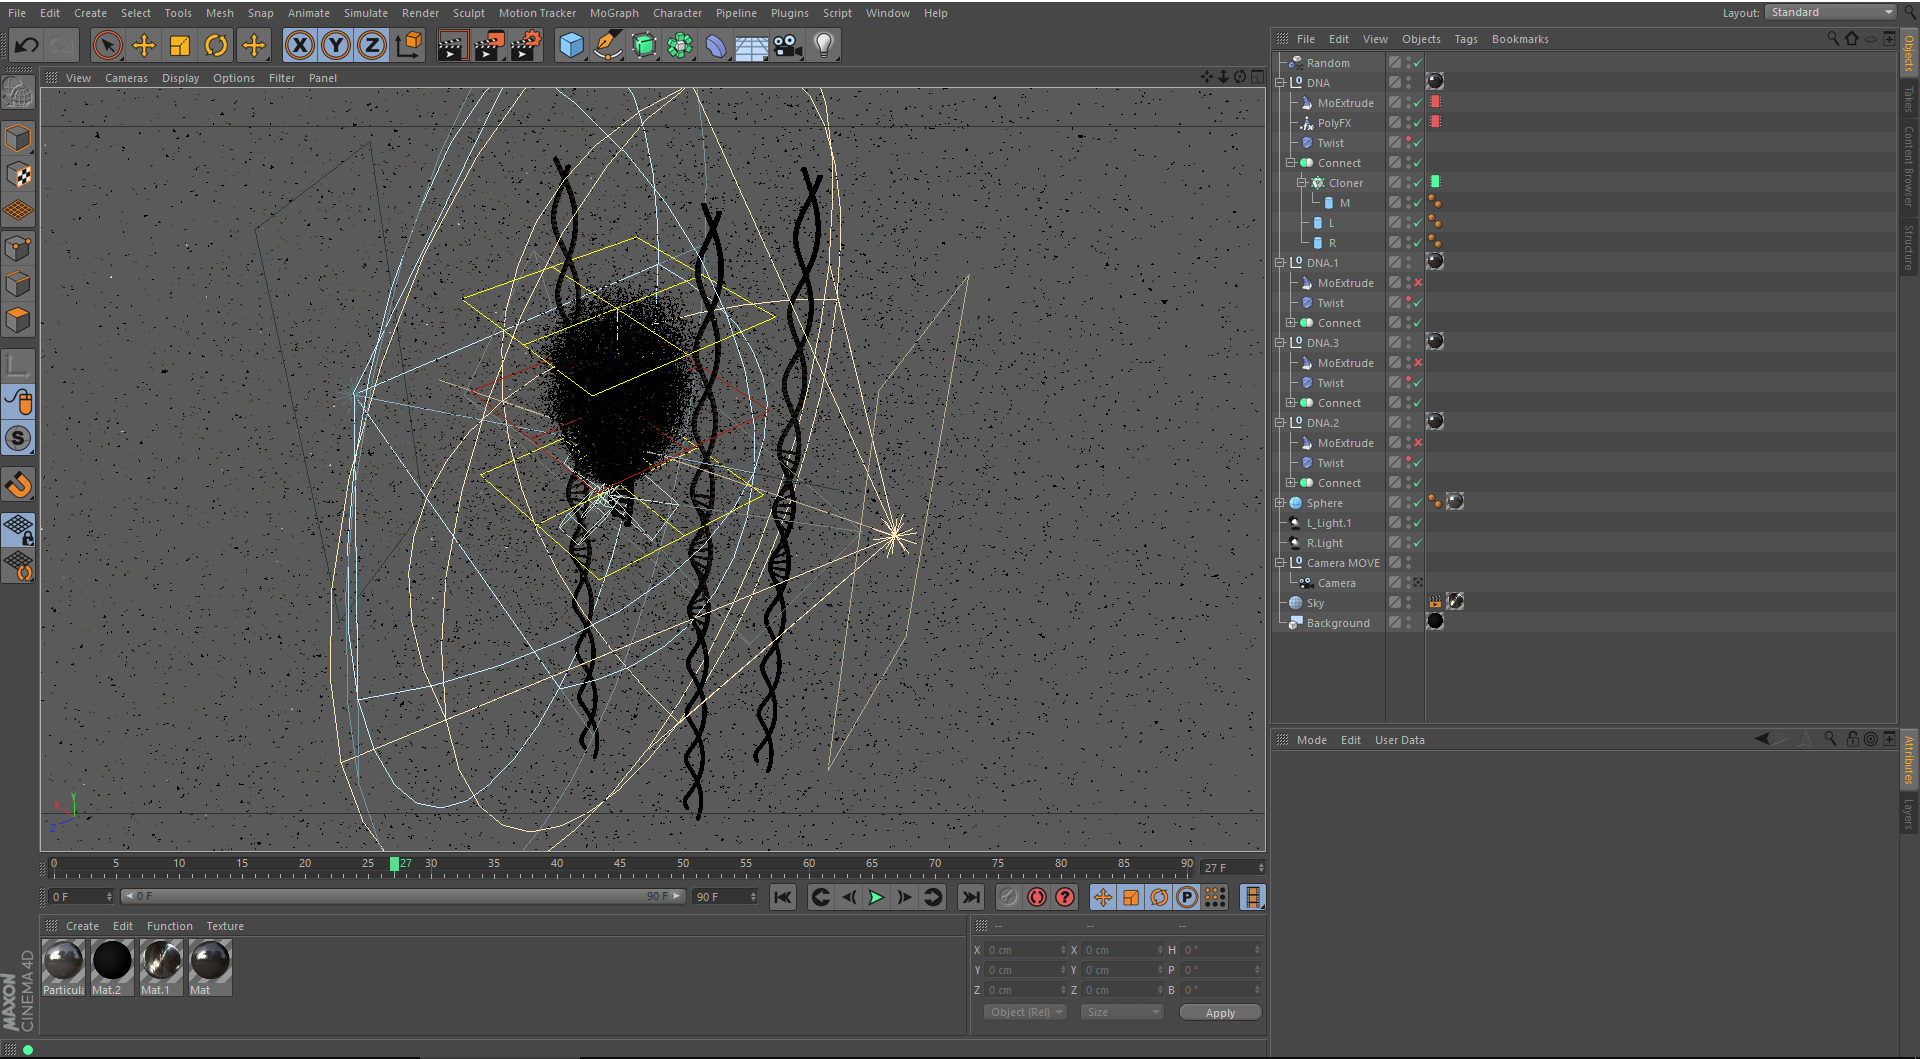The height and width of the screenshot is (1059, 1920).
Task: Toggle the Twist enable checkmark under DNA
Action: (1417, 143)
